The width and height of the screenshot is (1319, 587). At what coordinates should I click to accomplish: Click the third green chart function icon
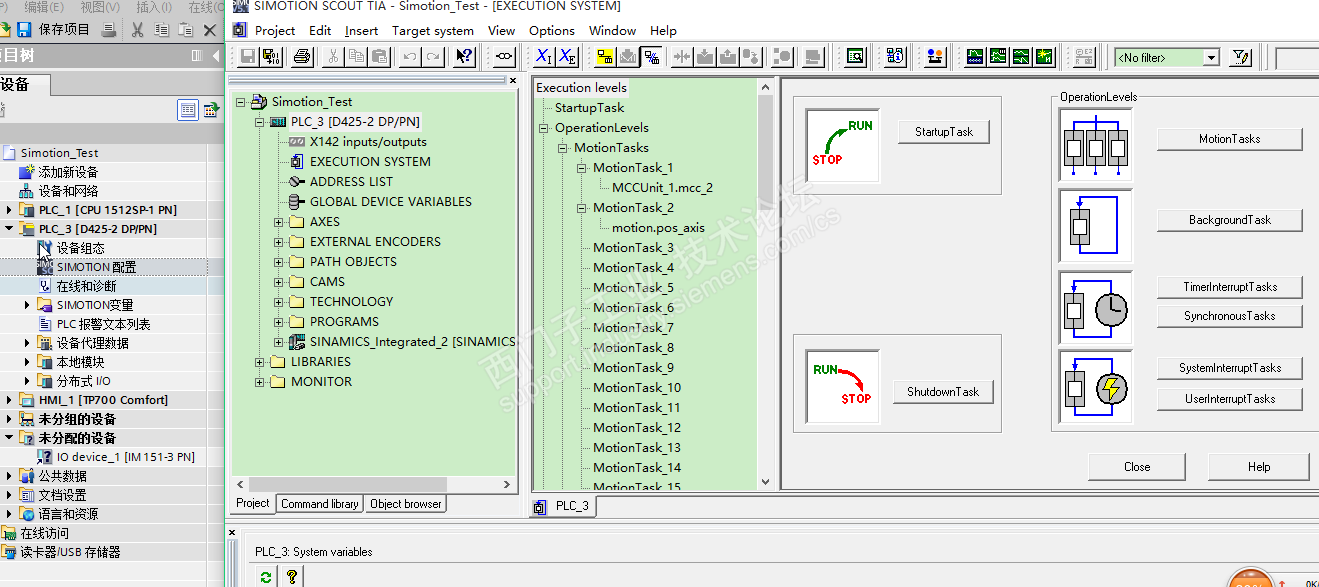point(1021,57)
